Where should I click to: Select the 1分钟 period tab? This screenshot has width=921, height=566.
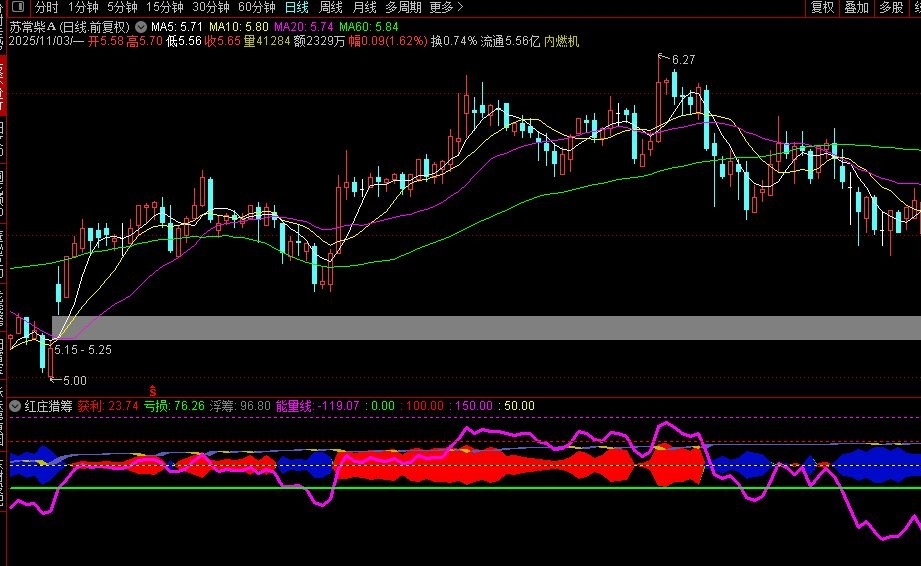[83, 8]
